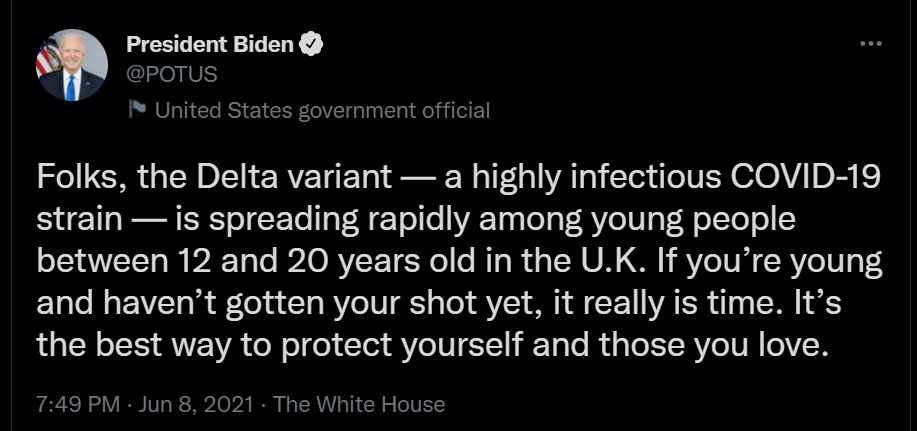The height and width of the screenshot is (431, 917).
Task: Visit the @POTUS handle link
Action: 172,74
